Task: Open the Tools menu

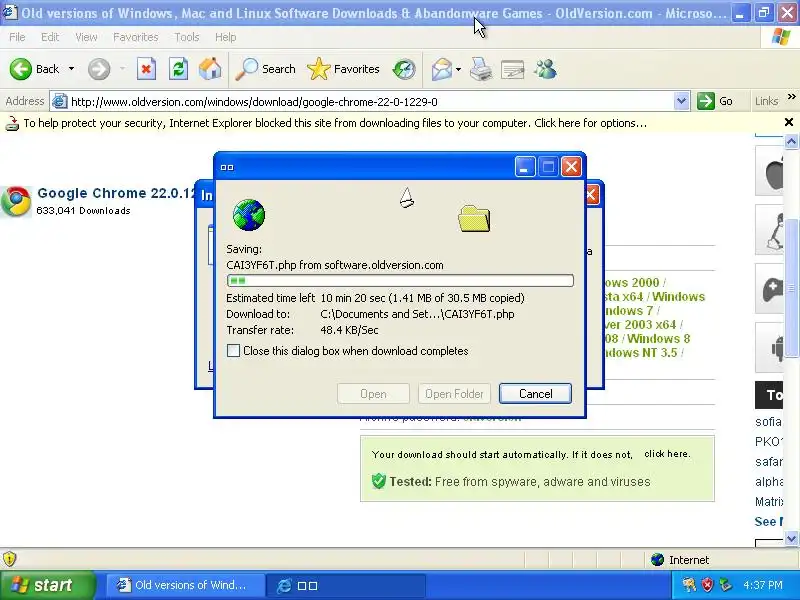Action: (x=187, y=37)
